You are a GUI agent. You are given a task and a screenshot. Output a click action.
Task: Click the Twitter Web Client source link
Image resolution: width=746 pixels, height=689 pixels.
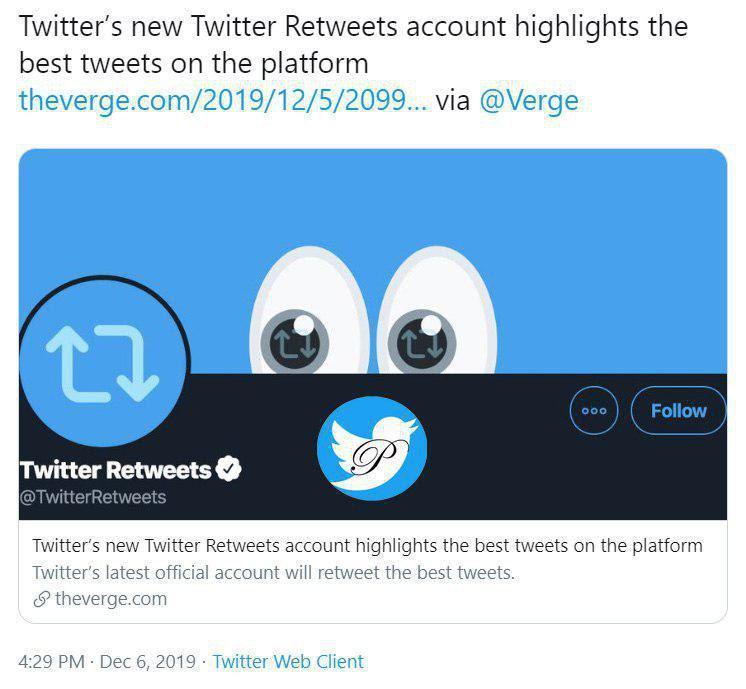coord(288,661)
